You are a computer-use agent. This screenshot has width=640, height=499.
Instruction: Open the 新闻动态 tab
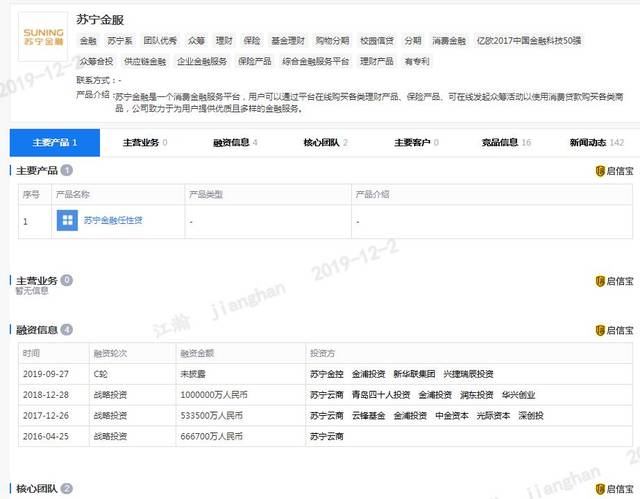[596, 142]
